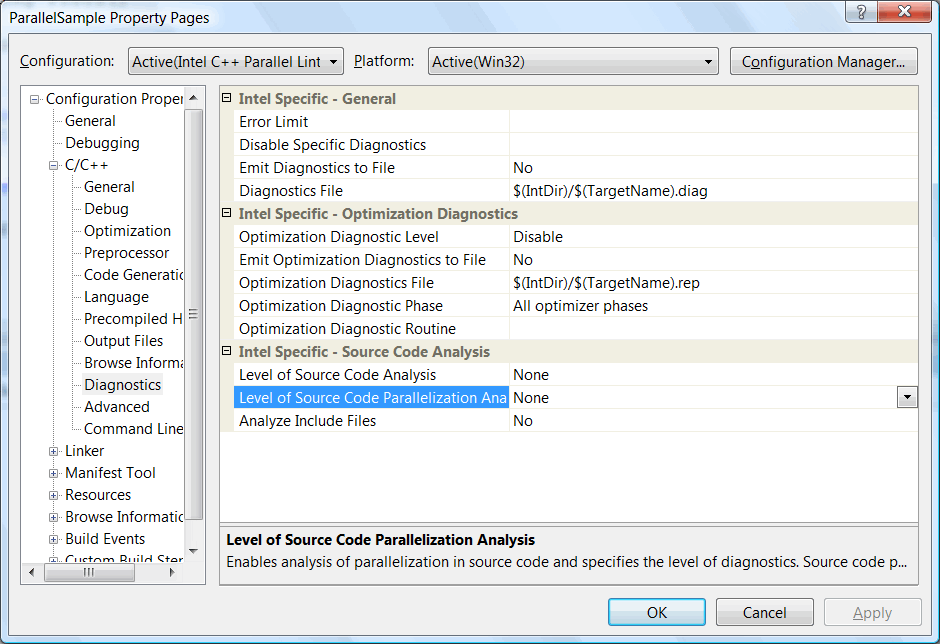The image size is (940, 644).
Task: Click the Apply button
Action: pyautogui.click(x=872, y=612)
